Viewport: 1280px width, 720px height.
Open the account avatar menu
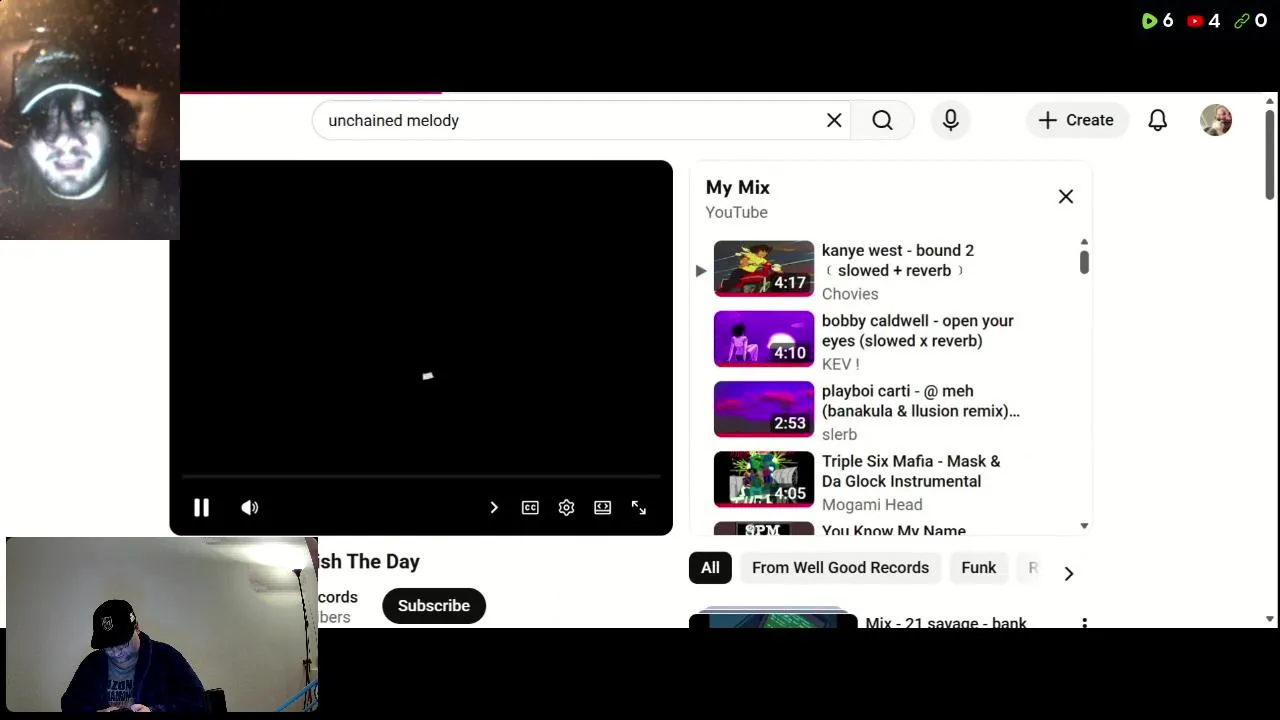click(x=1216, y=120)
